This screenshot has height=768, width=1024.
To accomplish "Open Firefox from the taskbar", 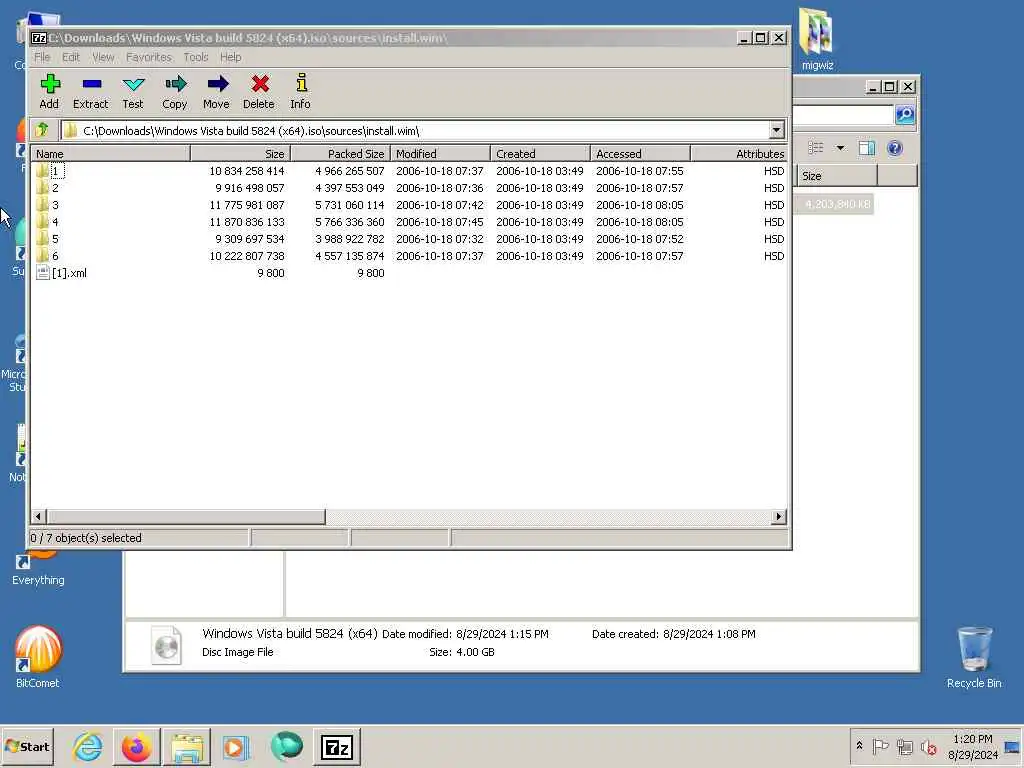I will (136, 746).
